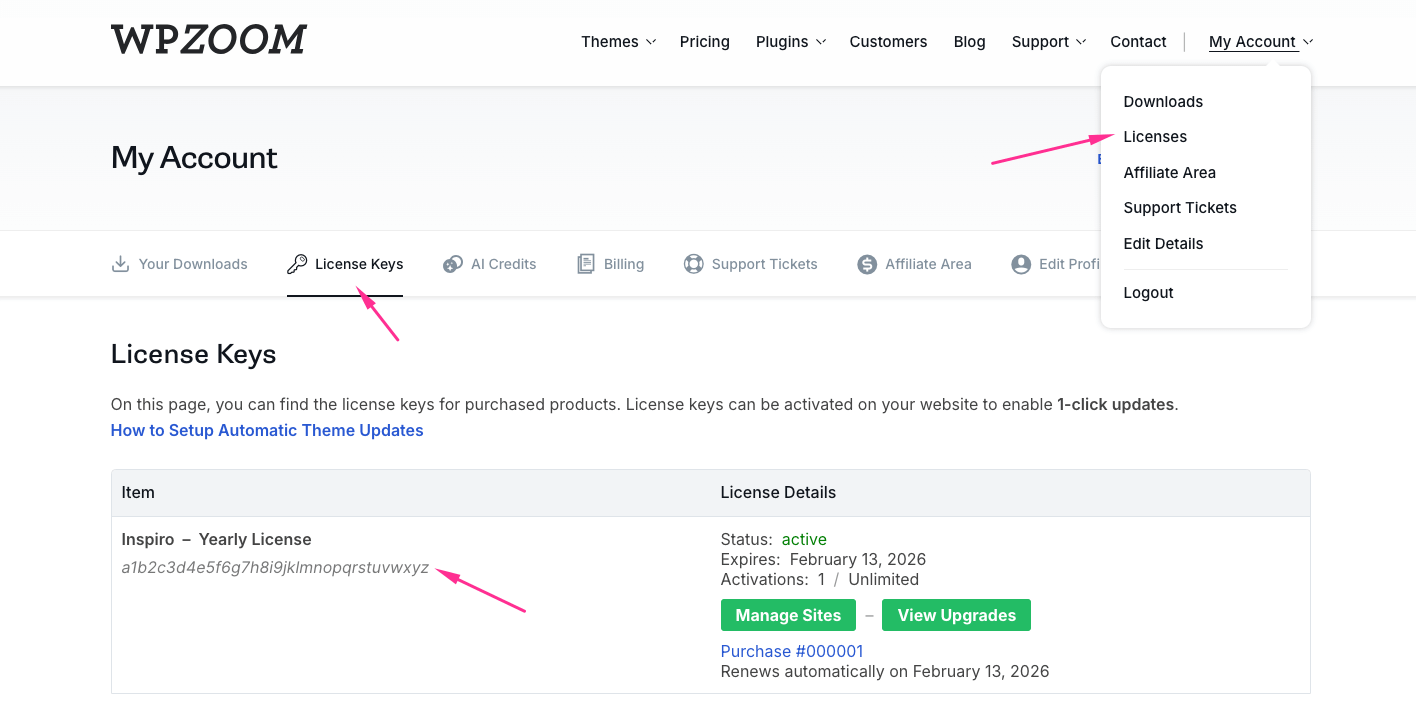Click the Affiliate Area dollar icon
The image size is (1416, 725).
click(x=867, y=264)
